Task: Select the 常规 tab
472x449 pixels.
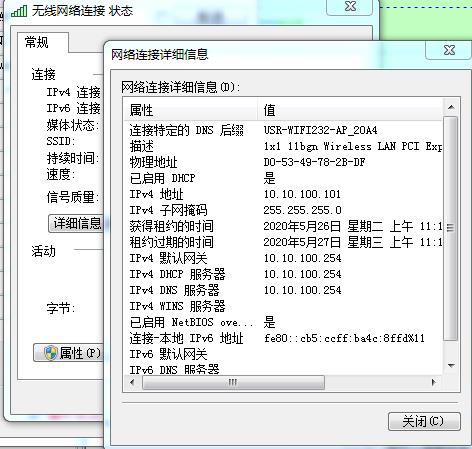Action: tap(37, 42)
